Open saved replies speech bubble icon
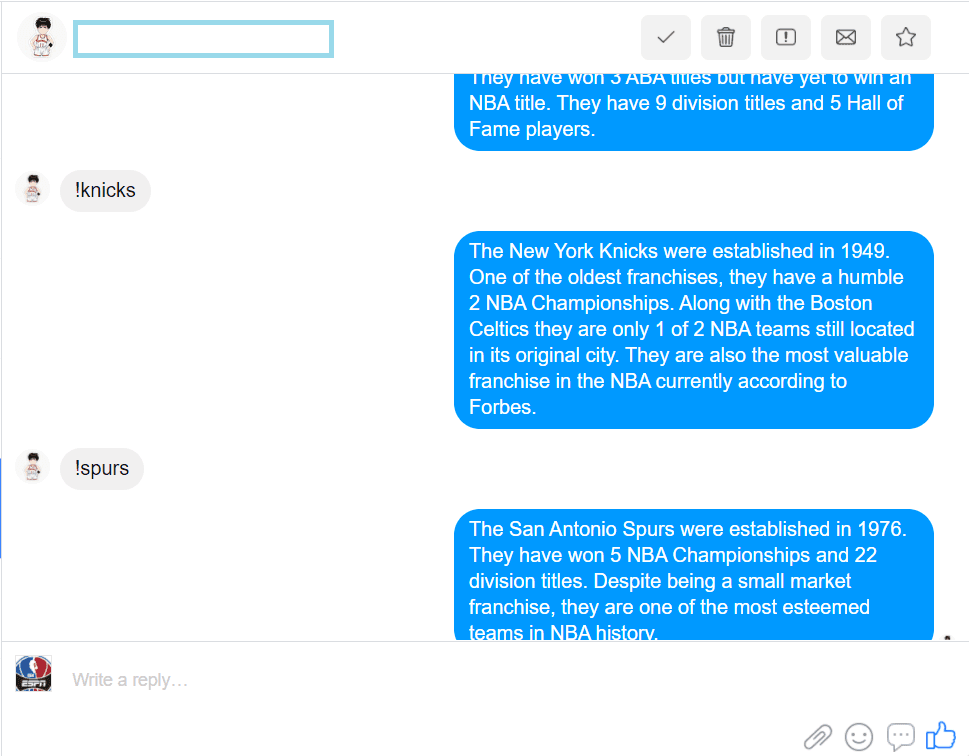Image resolution: width=969 pixels, height=756 pixels. (x=901, y=737)
